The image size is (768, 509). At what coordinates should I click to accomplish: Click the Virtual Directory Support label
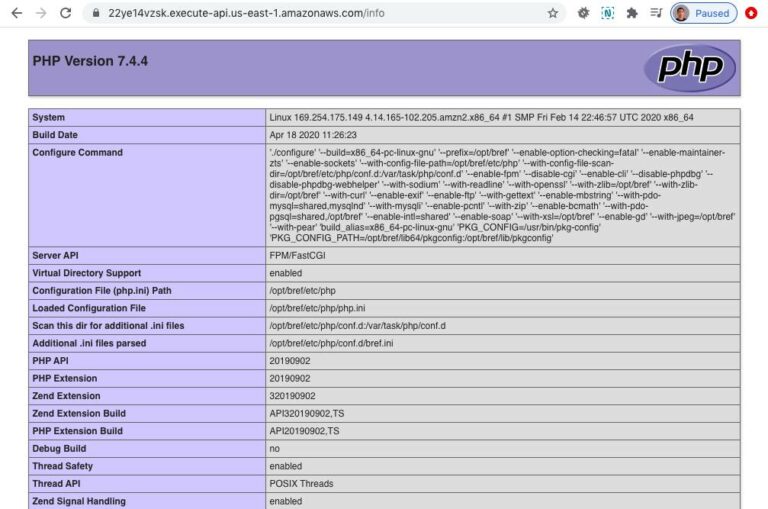pyautogui.click(x=87, y=273)
